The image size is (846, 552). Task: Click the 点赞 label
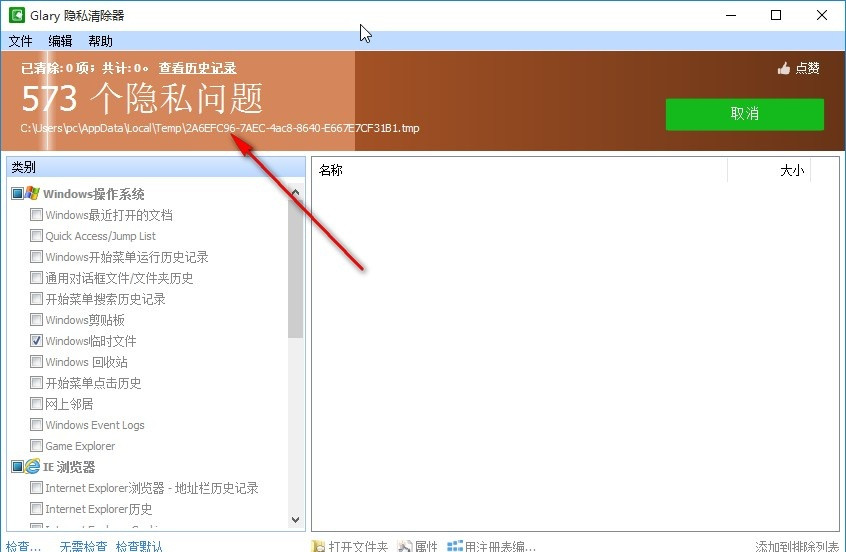[x=807, y=68]
